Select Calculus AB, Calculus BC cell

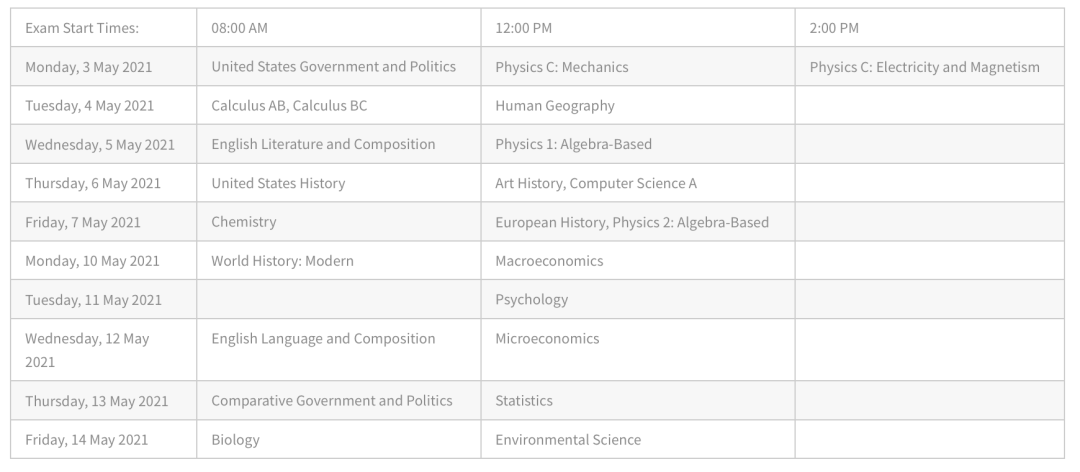(x=339, y=105)
